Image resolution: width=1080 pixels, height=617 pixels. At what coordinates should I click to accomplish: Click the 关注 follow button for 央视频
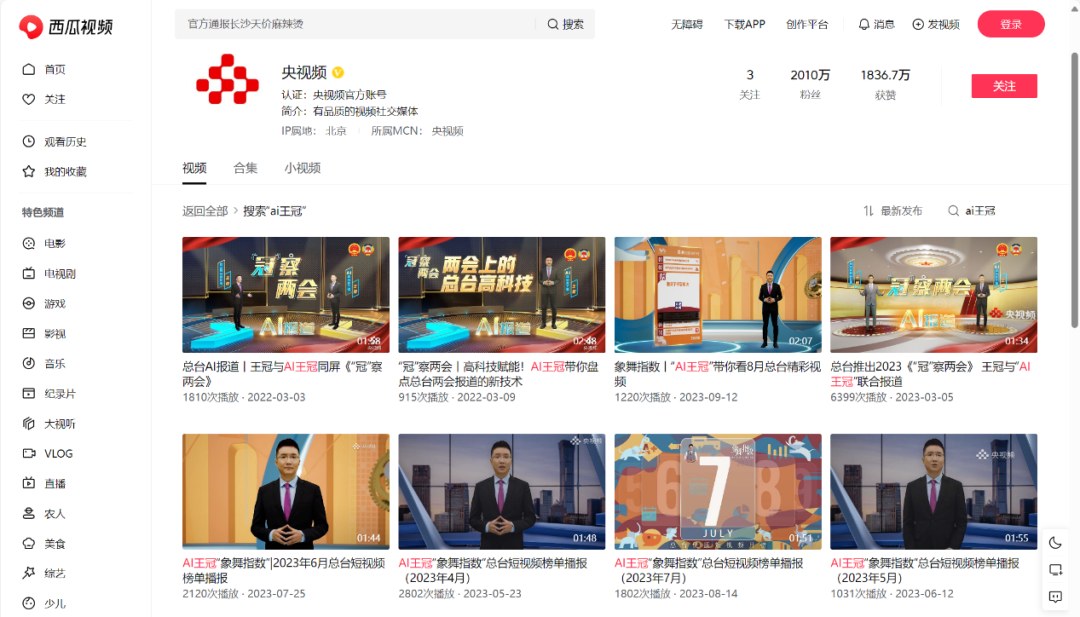coord(1004,86)
